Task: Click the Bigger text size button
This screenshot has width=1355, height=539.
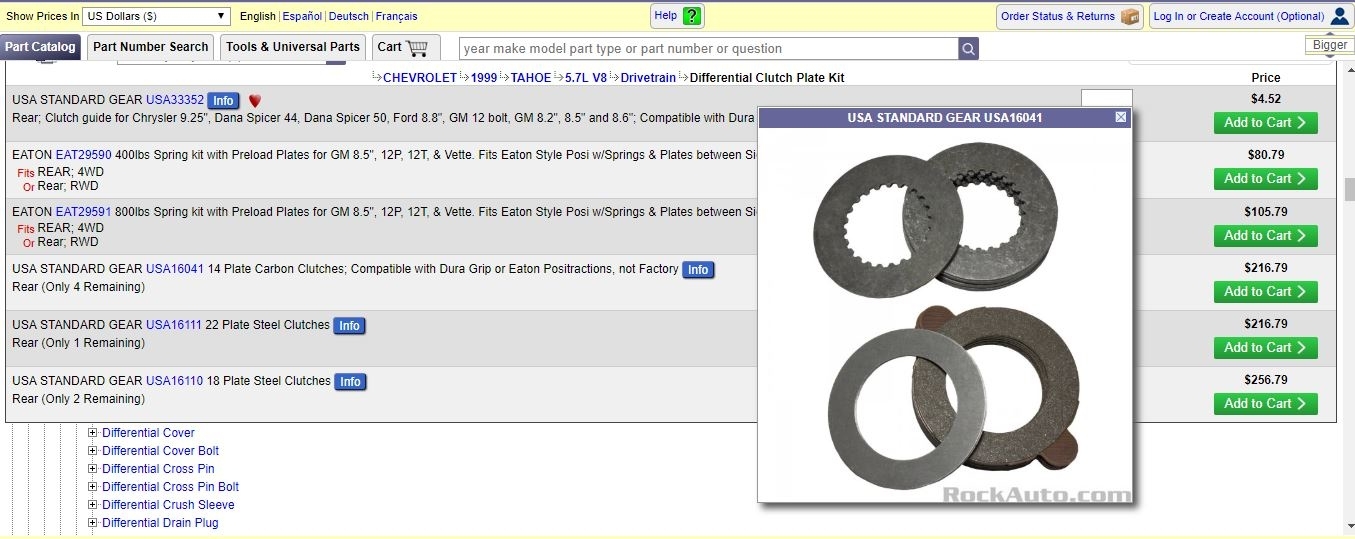Action: pyautogui.click(x=1329, y=45)
